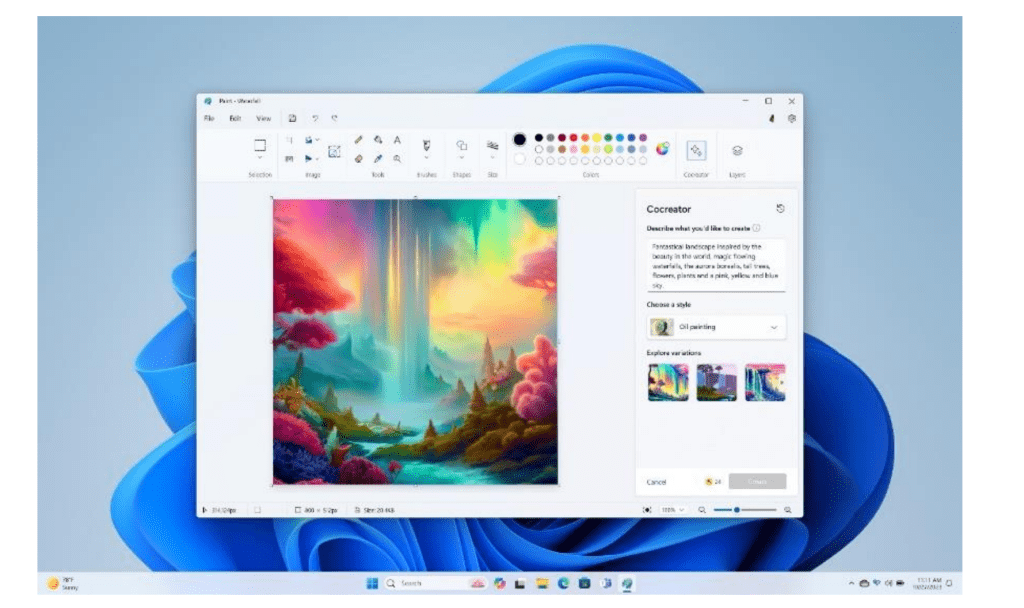Viewport: 1024px width, 608px height.
Task: Click the Cancel button in Cocreator
Action: [658, 481]
